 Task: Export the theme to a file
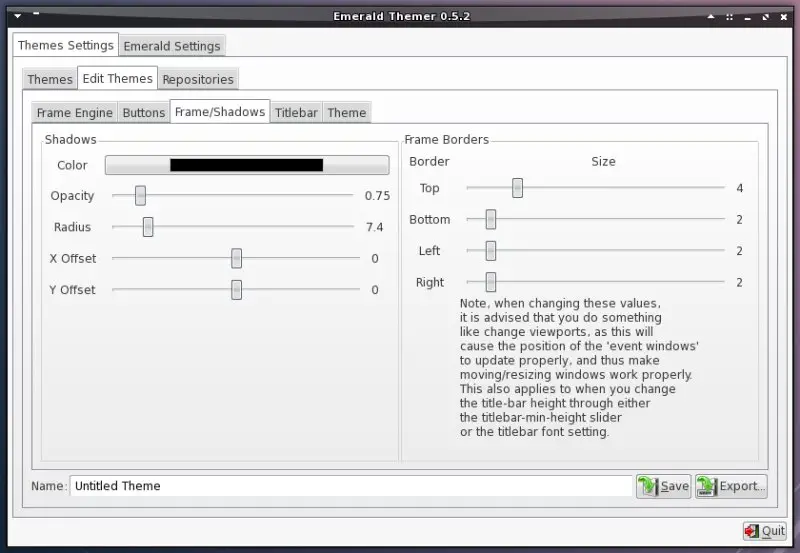pos(731,486)
